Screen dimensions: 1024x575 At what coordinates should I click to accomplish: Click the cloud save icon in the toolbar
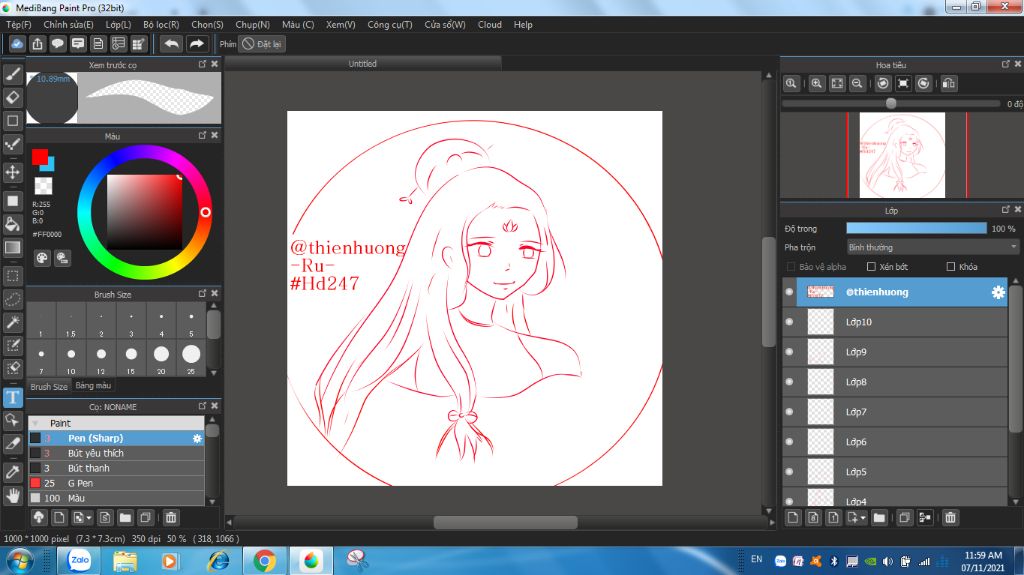(17, 44)
